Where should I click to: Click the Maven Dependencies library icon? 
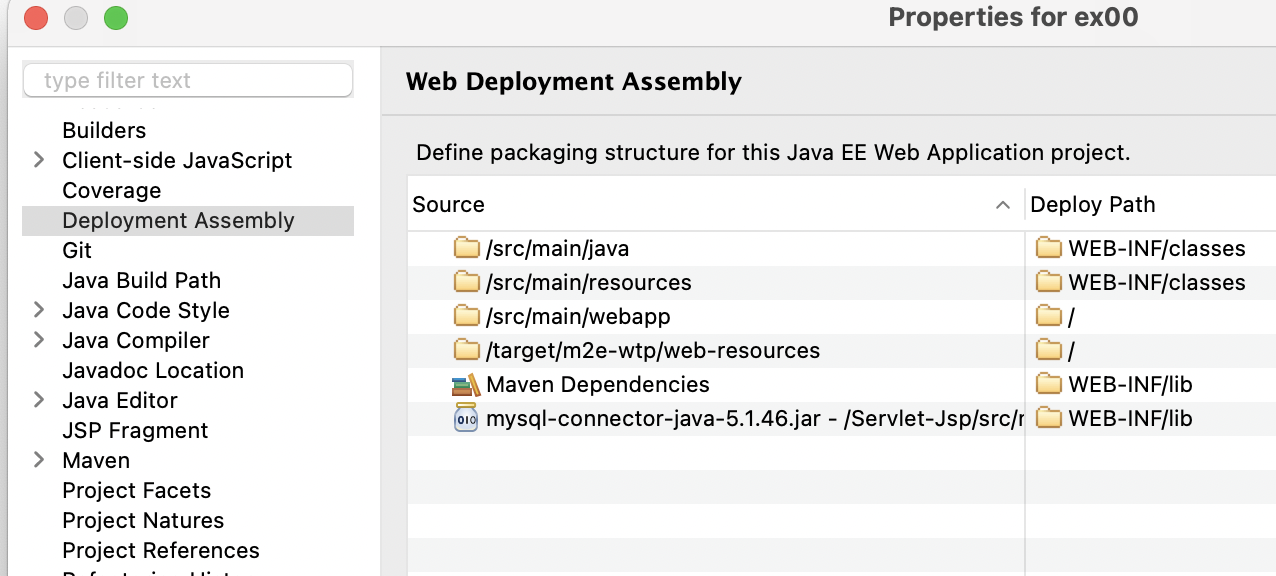(466, 384)
